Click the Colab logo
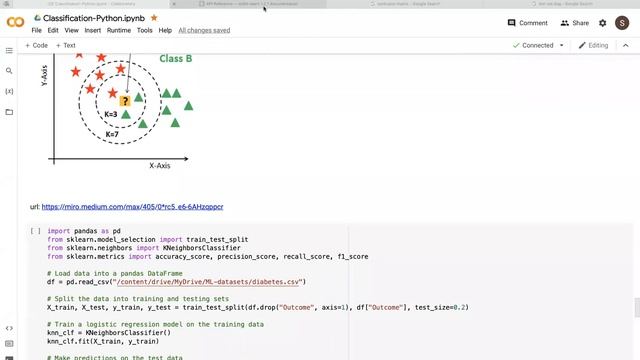 16,22
